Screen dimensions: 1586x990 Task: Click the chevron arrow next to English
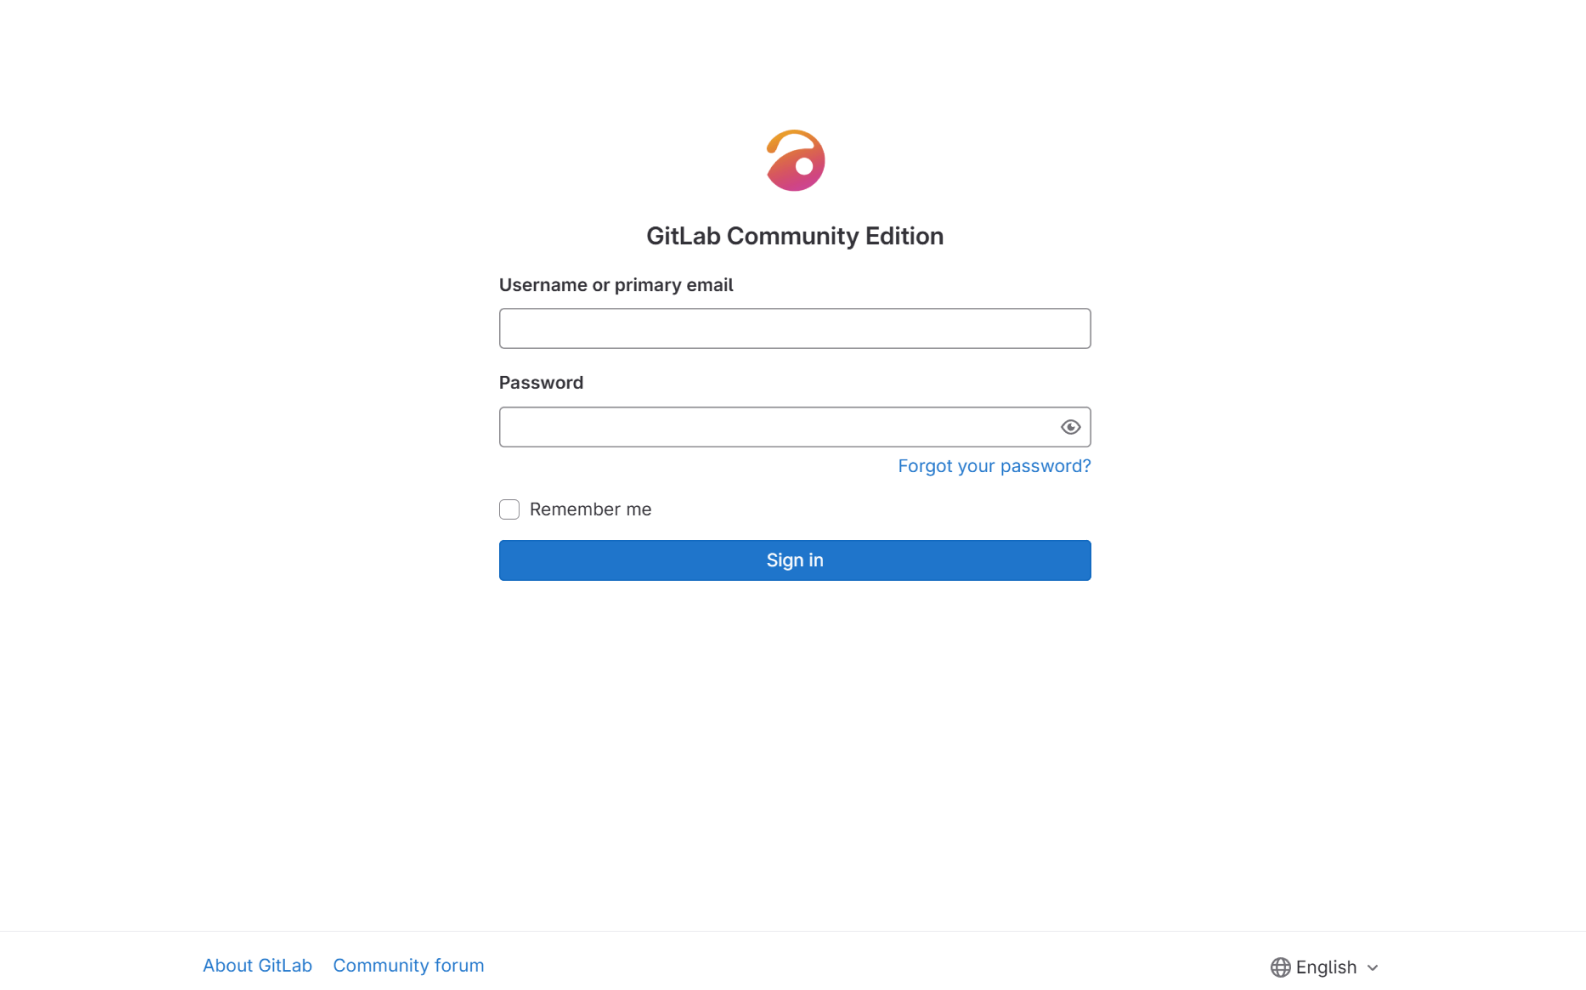click(x=1372, y=968)
